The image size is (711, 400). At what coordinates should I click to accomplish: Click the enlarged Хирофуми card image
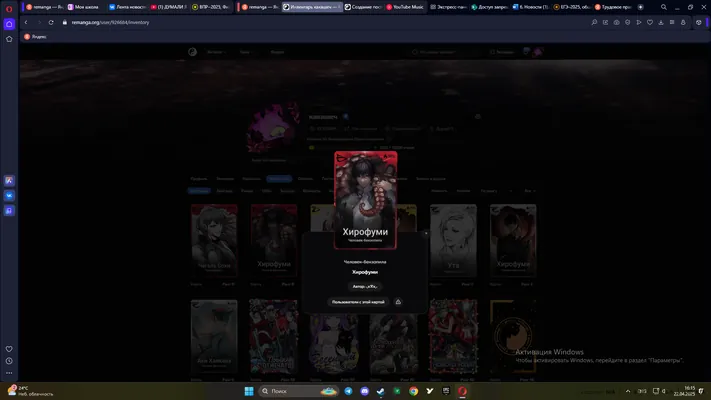coord(365,200)
